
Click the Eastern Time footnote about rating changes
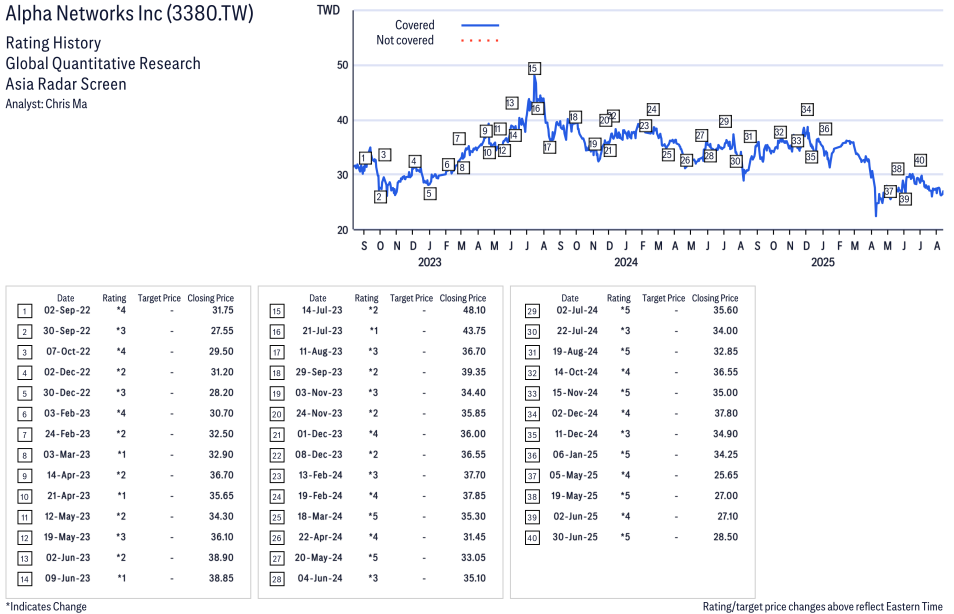pyautogui.click(x=823, y=607)
